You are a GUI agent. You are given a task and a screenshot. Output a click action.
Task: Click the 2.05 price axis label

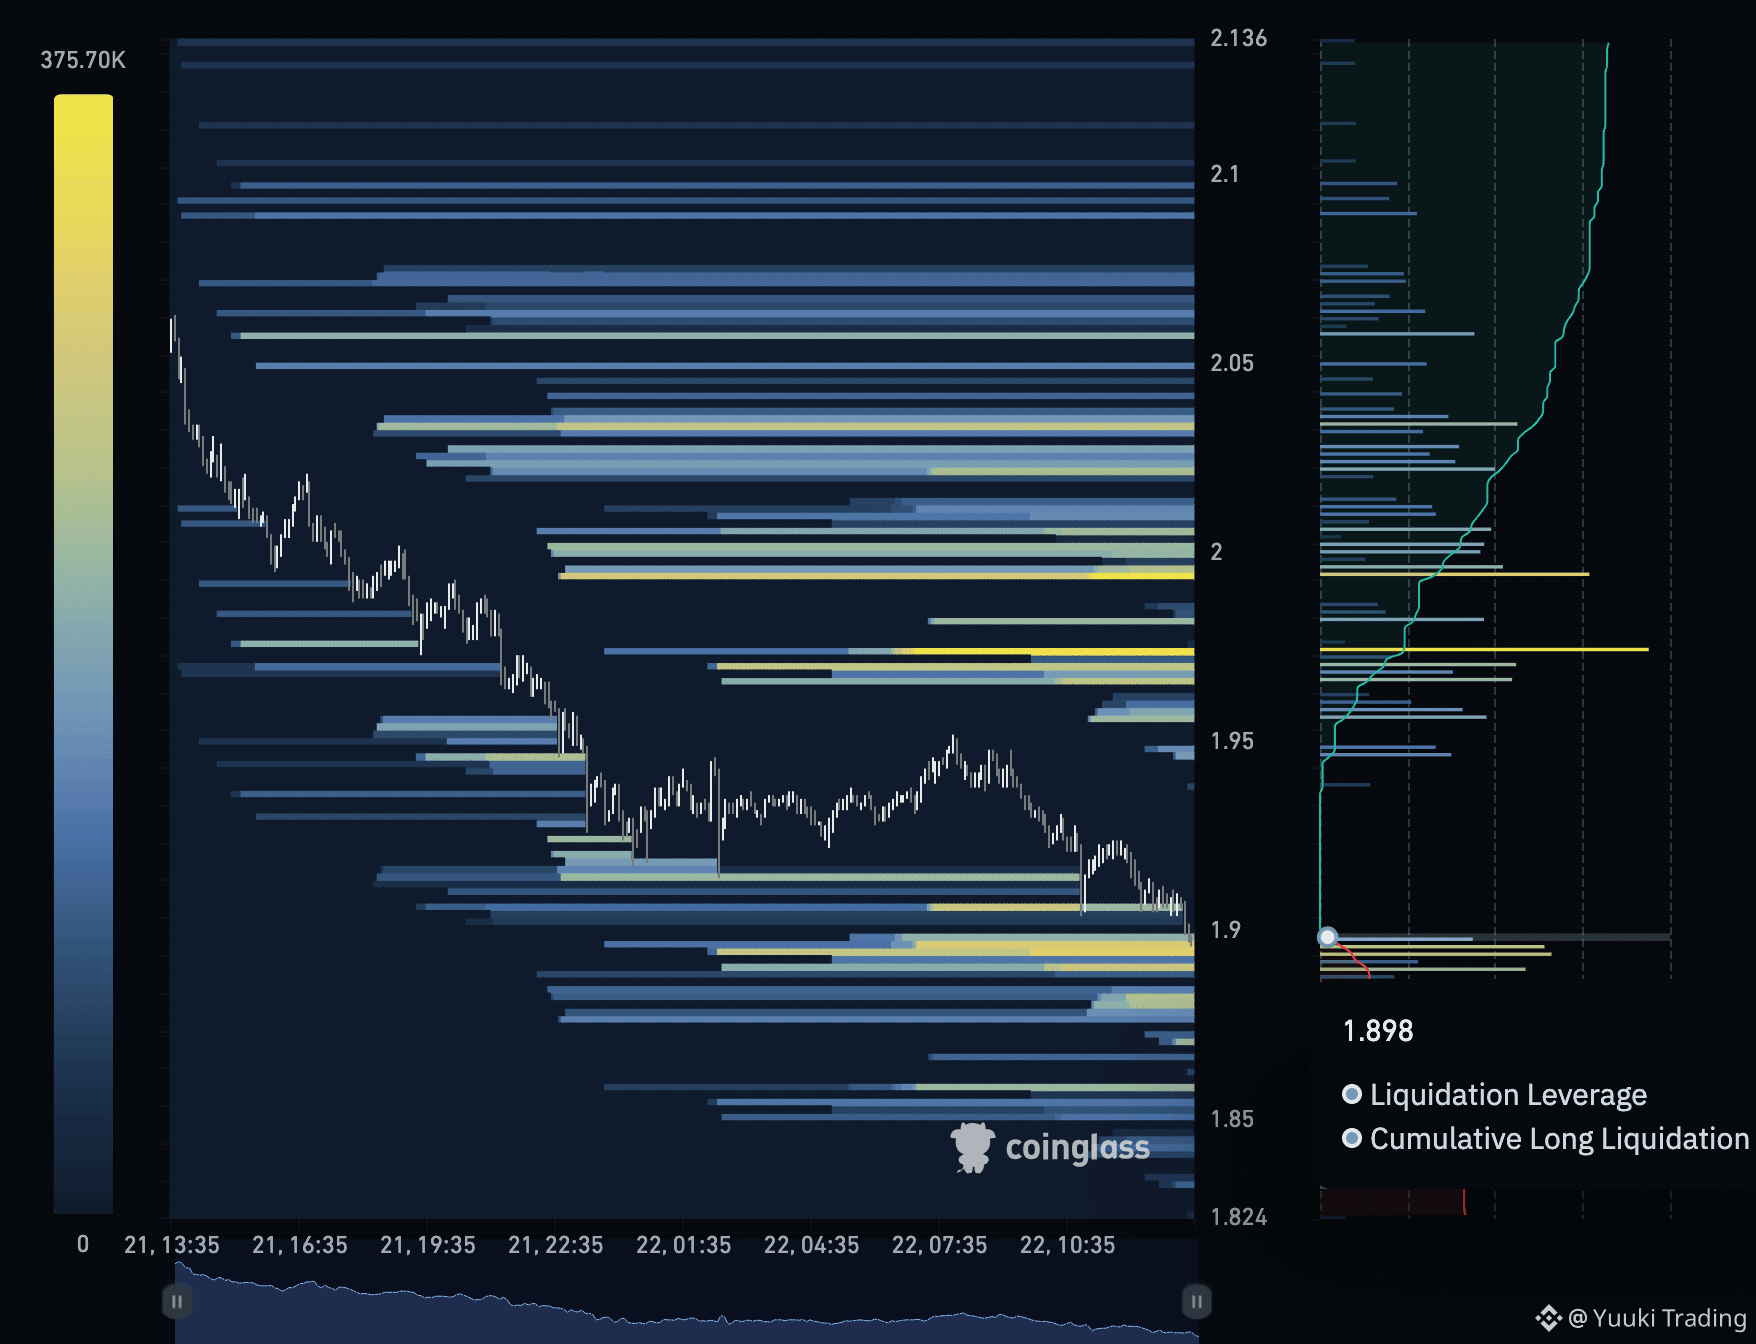[x=1232, y=363]
